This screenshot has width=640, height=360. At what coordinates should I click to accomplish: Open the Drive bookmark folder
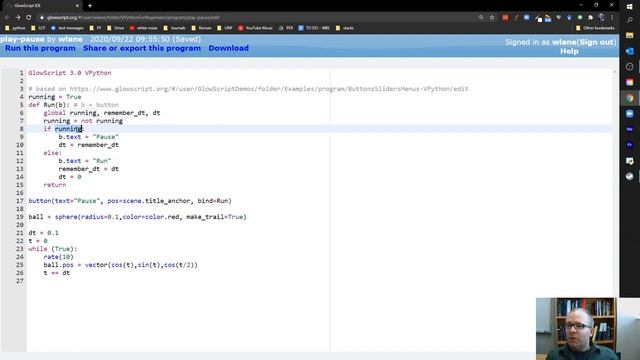[x=116, y=28]
